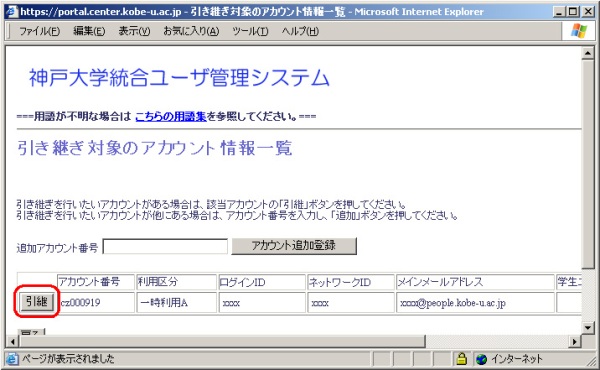Click the ネットワークID column header

[x=351, y=282]
